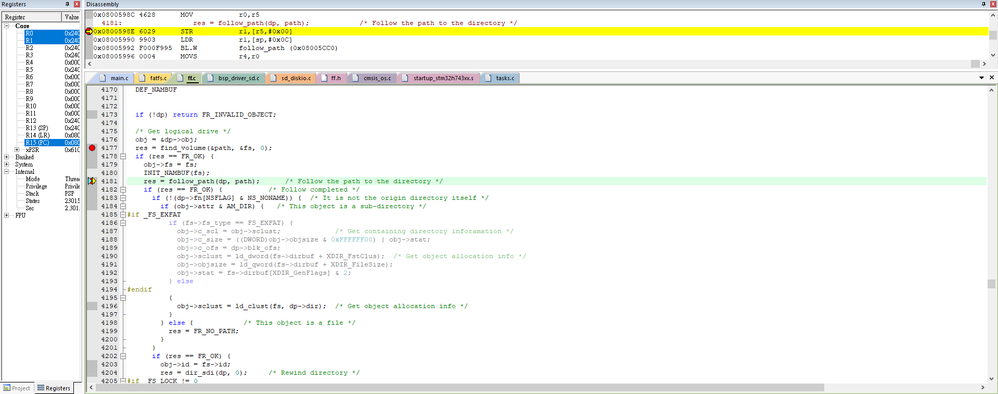Close the Disassembly window
Image resolution: width=998 pixels, height=394 pixels.
(x=992, y=4)
